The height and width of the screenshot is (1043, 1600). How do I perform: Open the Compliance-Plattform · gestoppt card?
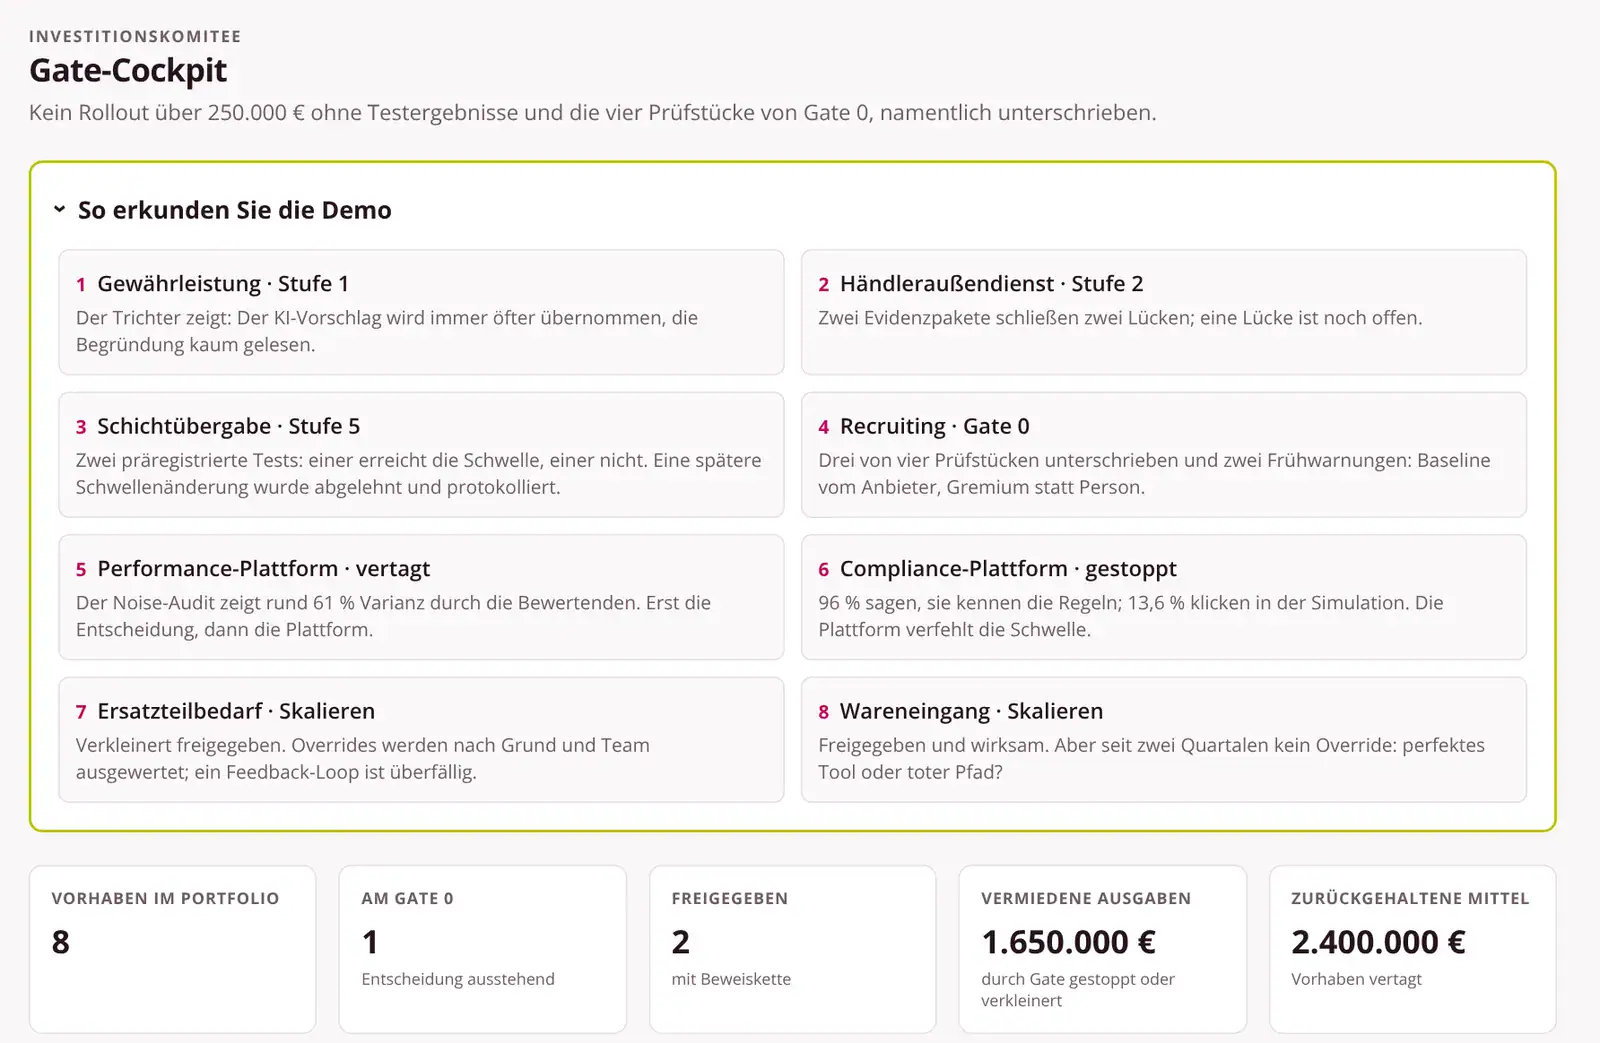(1164, 597)
